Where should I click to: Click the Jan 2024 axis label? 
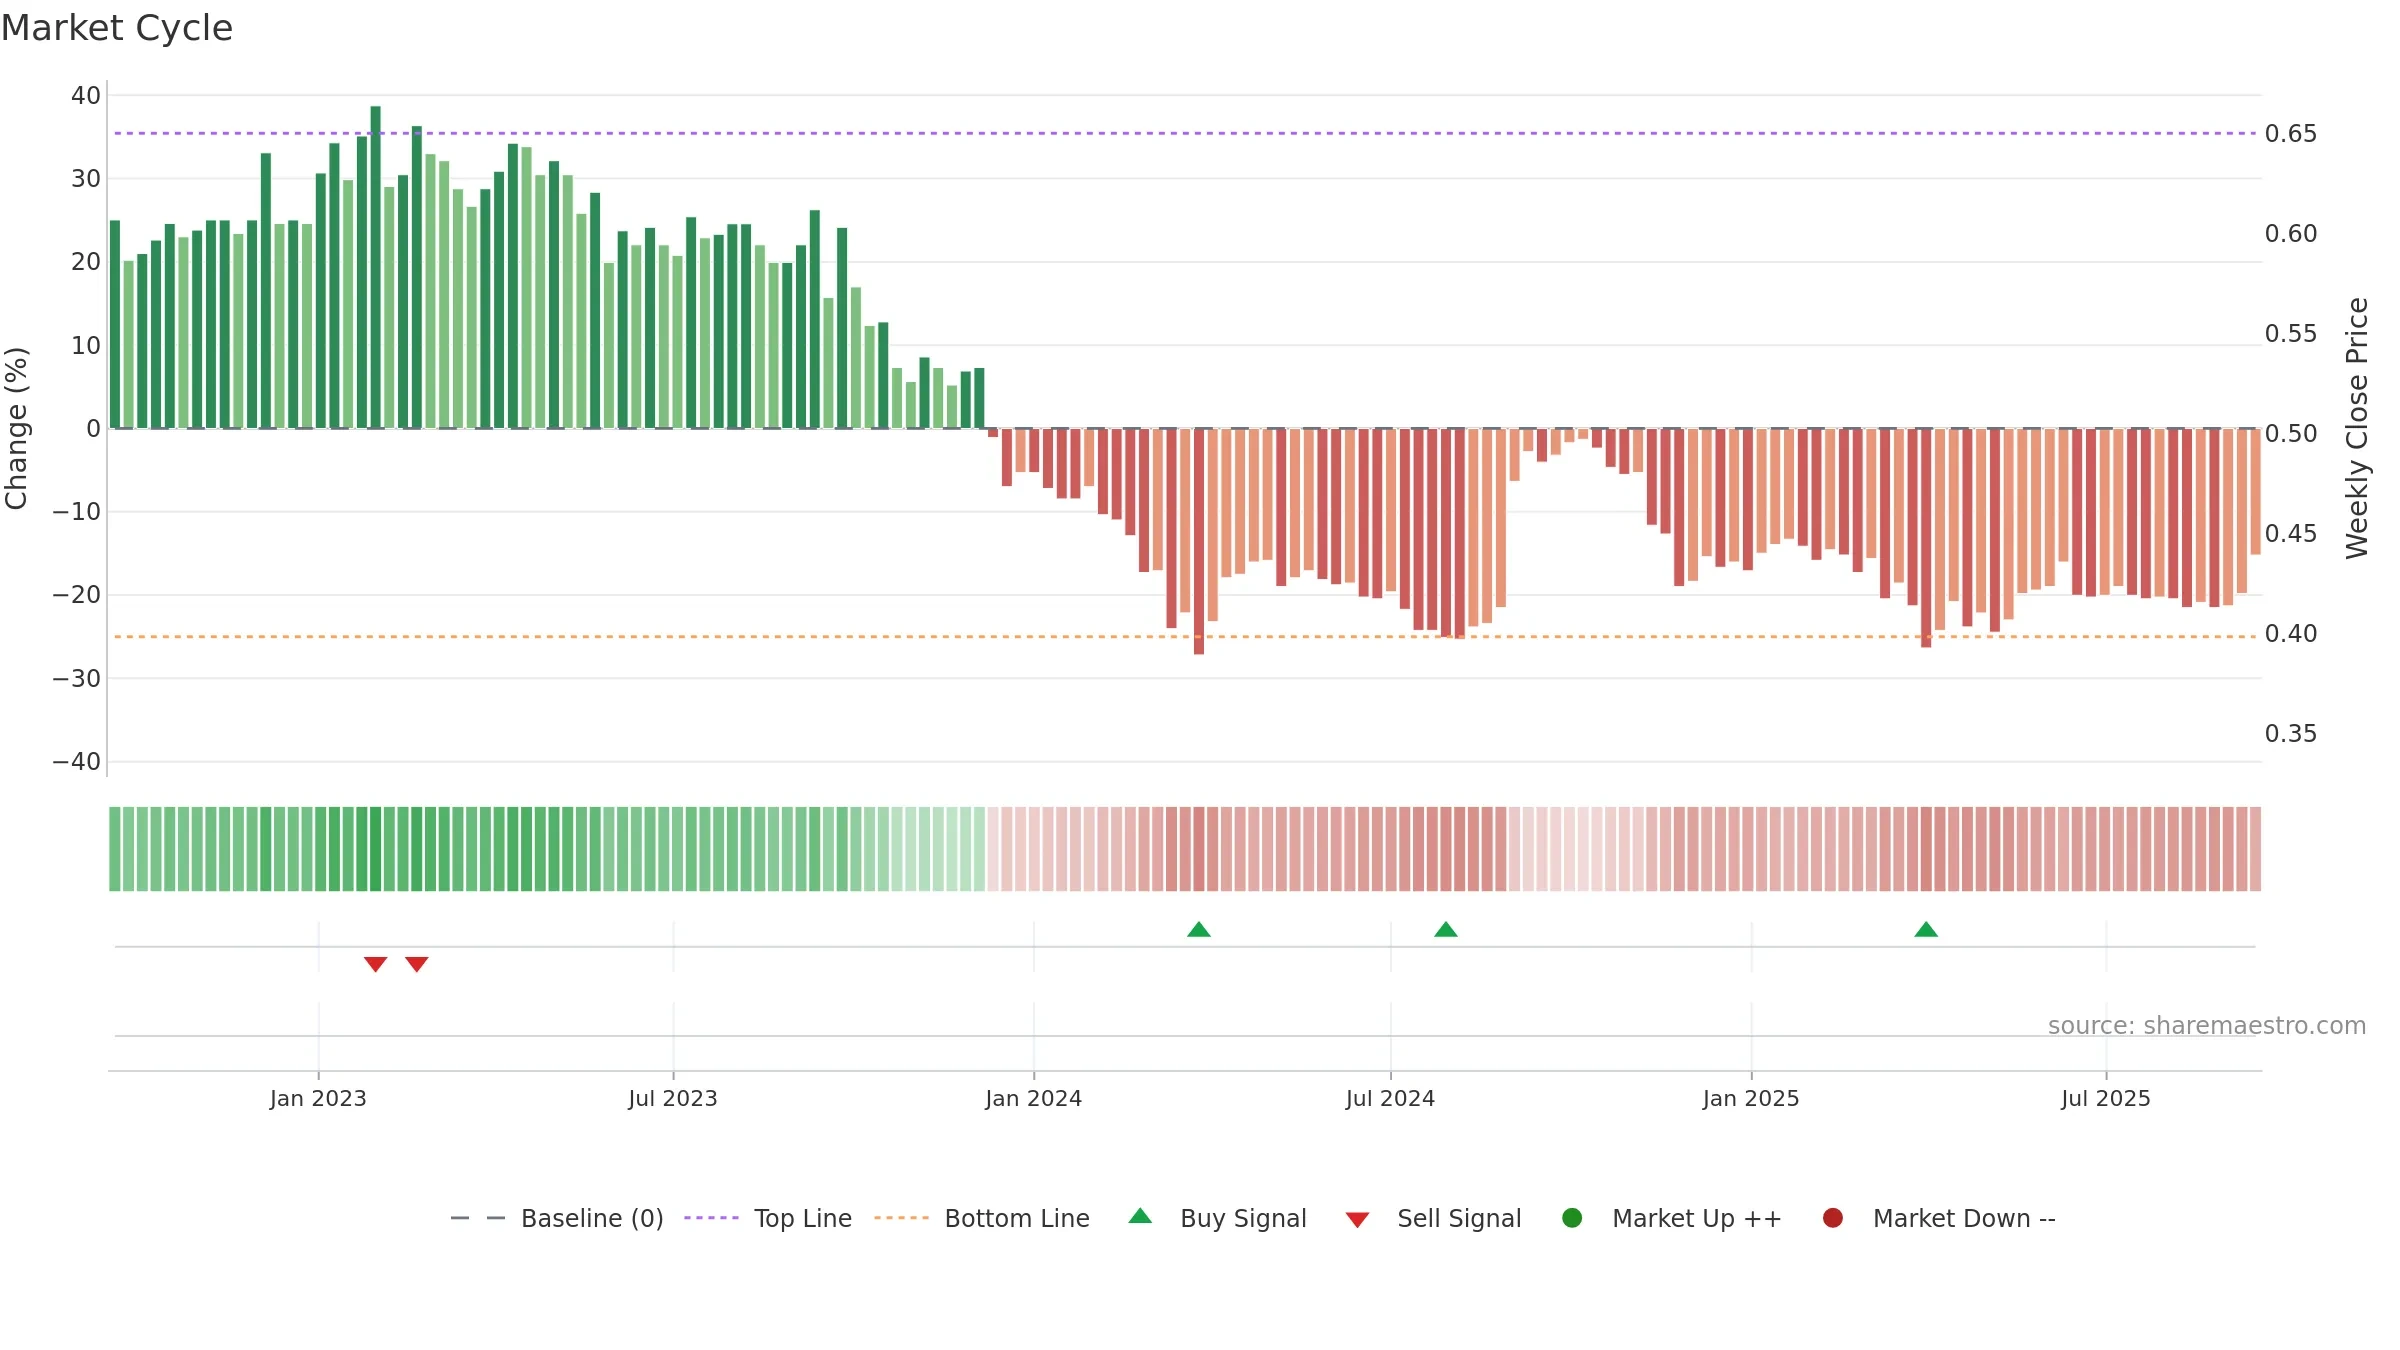(1033, 1098)
